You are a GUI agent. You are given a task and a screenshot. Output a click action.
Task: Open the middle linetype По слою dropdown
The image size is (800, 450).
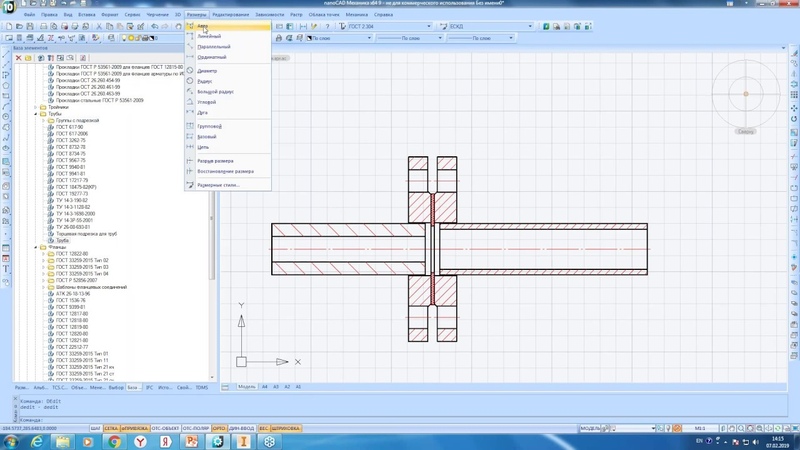coord(440,38)
